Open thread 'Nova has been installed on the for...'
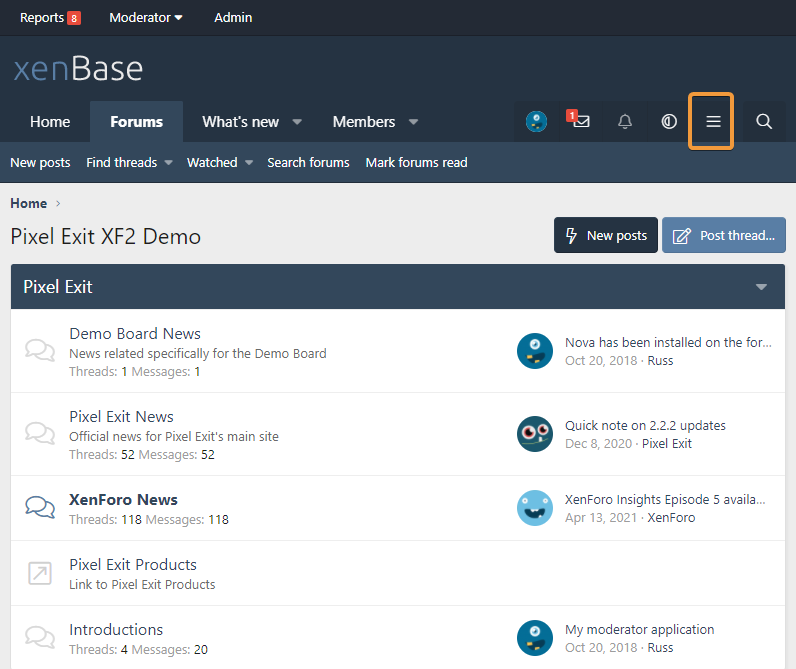Viewport: 796px width, 669px height. 669,343
